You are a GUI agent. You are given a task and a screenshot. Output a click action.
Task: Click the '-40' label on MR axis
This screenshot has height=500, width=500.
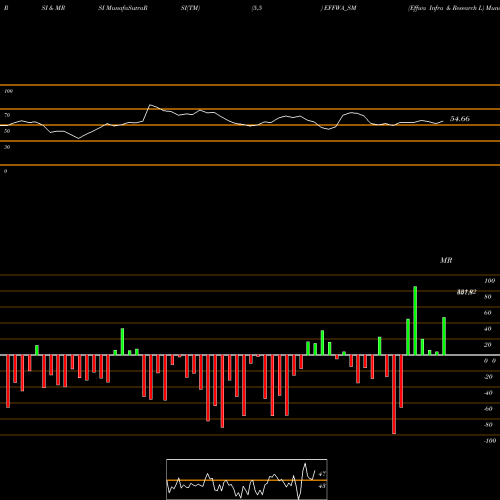coord(488,393)
